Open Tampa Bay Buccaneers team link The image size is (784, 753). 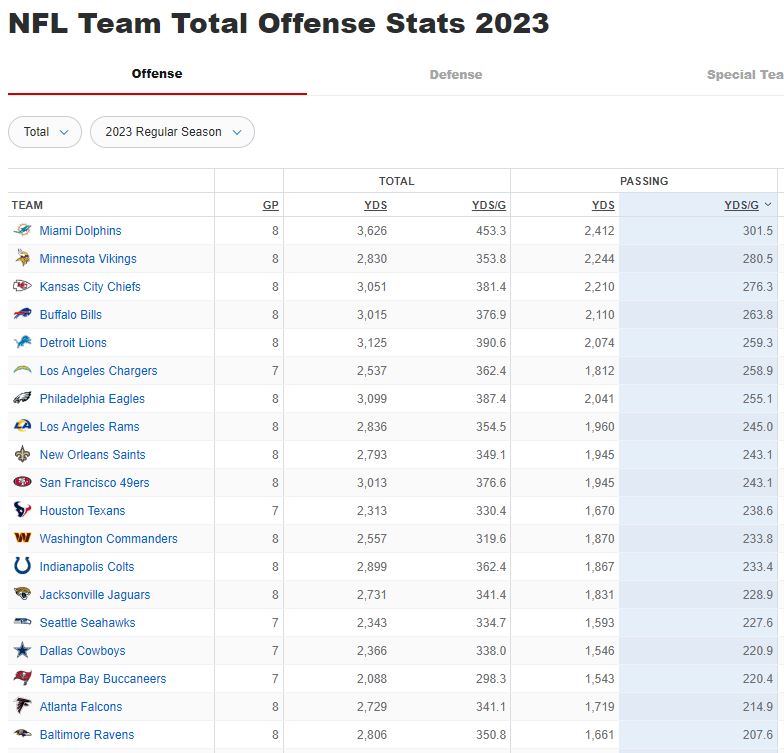pos(103,678)
